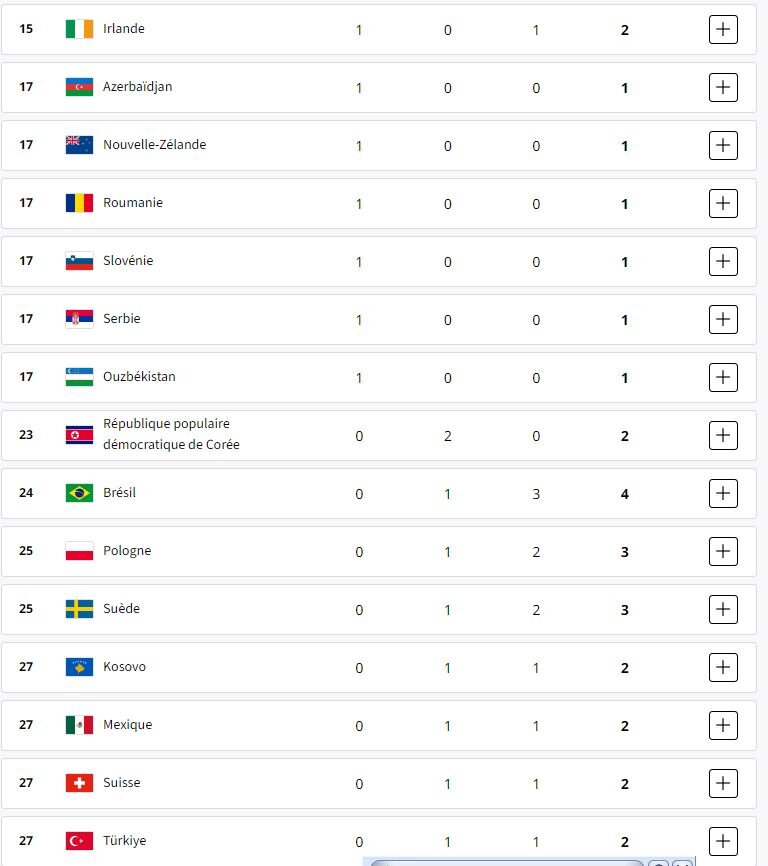Click the Pologne country name
This screenshot has height=866, width=768.
(x=127, y=551)
